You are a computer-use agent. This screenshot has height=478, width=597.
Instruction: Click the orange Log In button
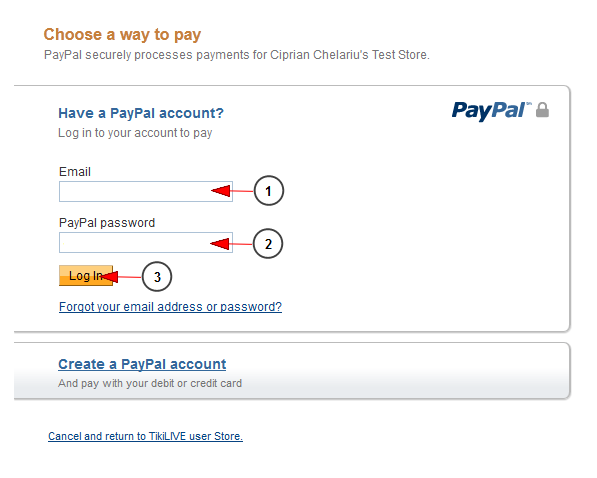[x=86, y=275]
